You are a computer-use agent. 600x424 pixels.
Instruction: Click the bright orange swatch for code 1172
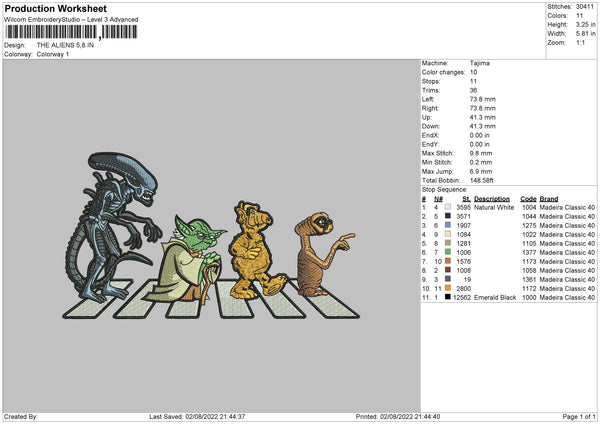coord(448,288)
